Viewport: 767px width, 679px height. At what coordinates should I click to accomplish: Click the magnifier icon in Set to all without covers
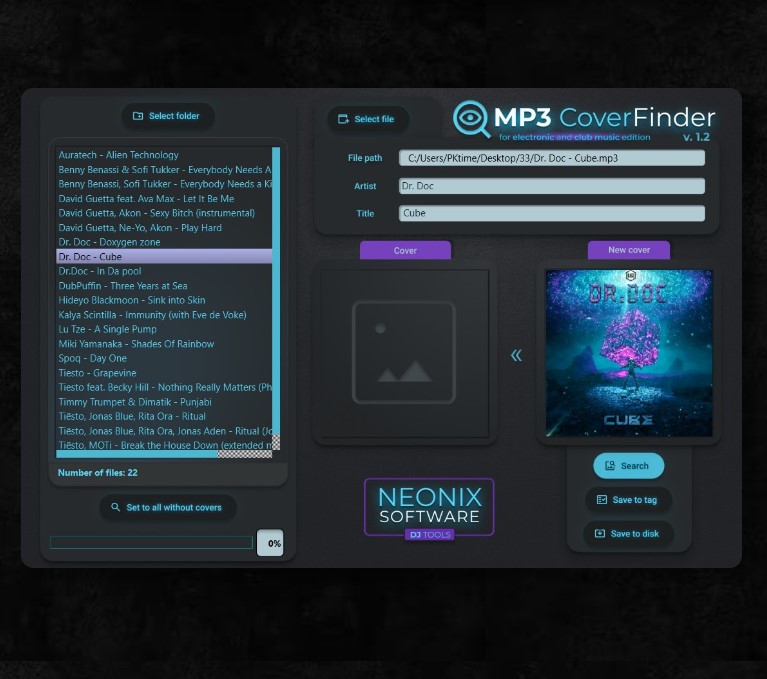[x=115, y=507]
